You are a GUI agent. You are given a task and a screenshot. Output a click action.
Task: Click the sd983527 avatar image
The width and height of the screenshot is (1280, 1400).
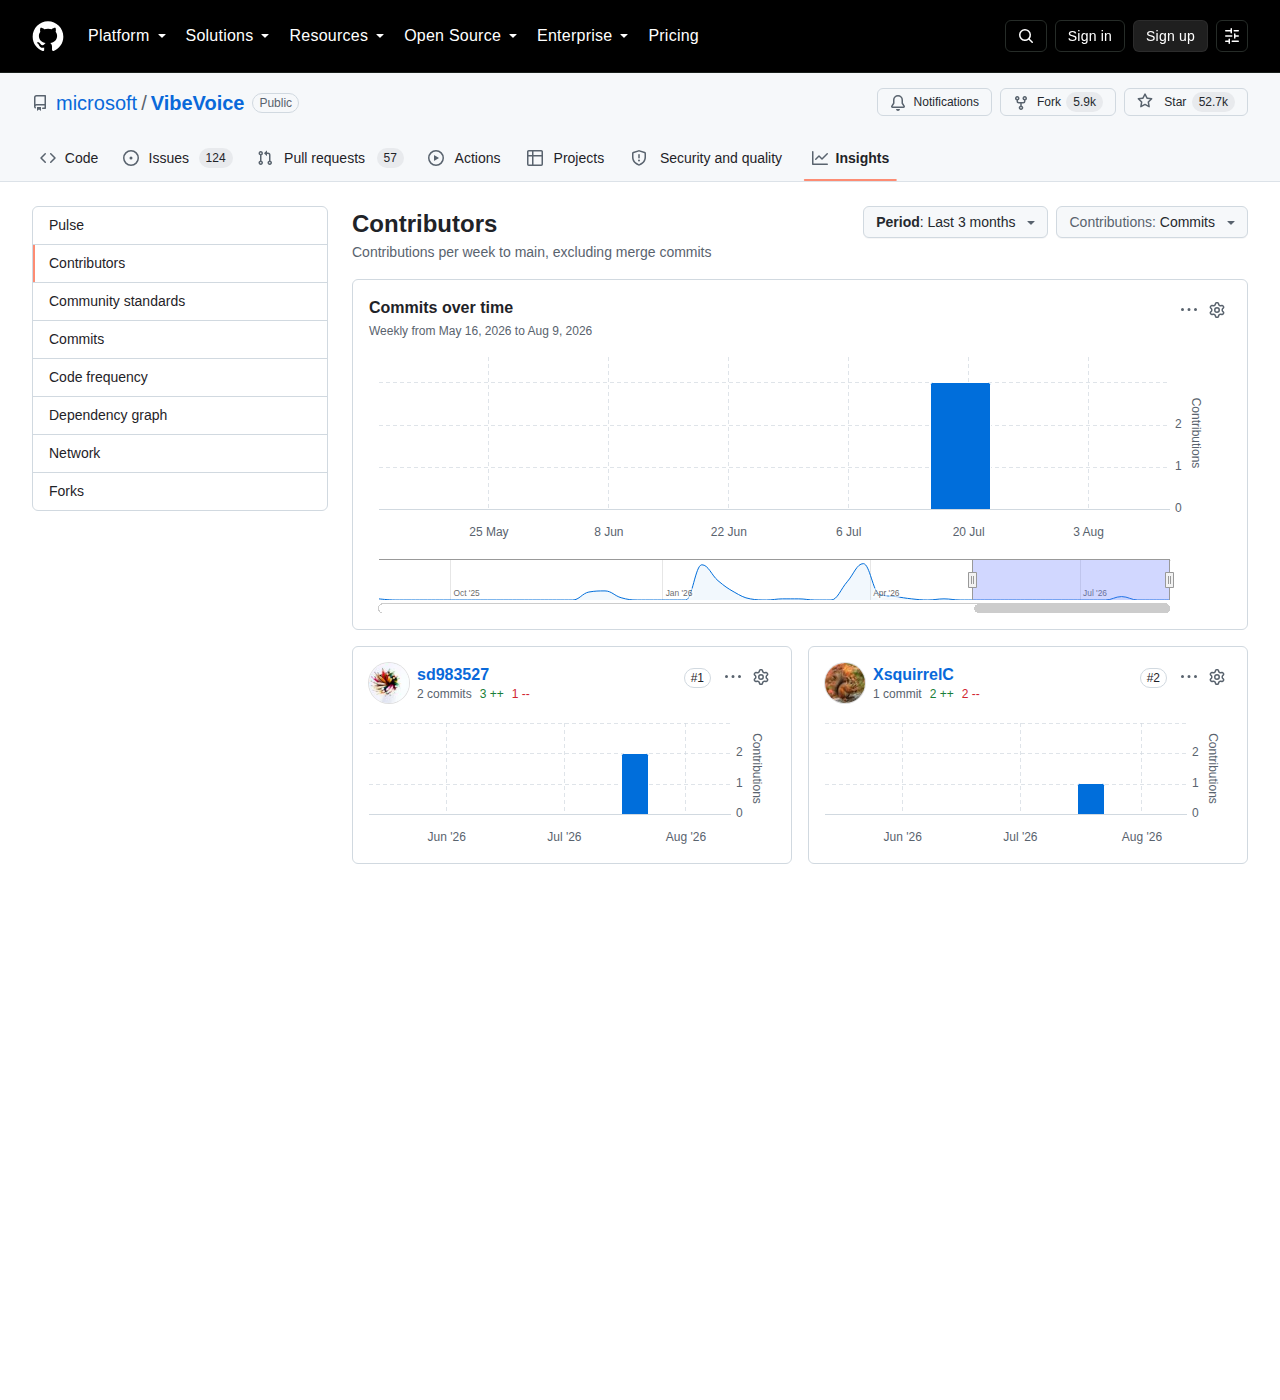pos(389,683)
